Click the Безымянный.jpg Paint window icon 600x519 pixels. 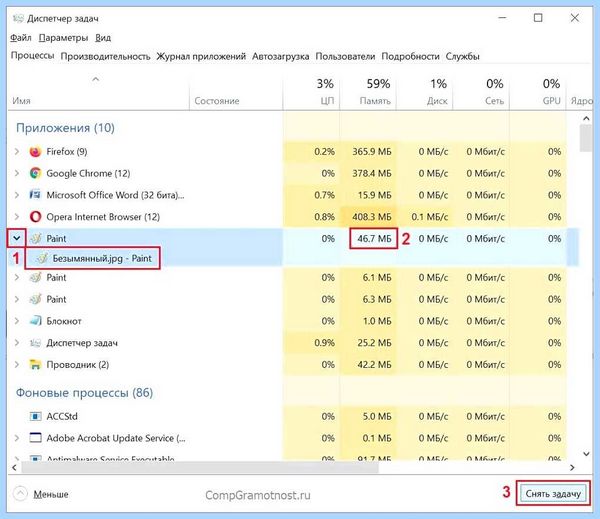[x=42, y=258]
